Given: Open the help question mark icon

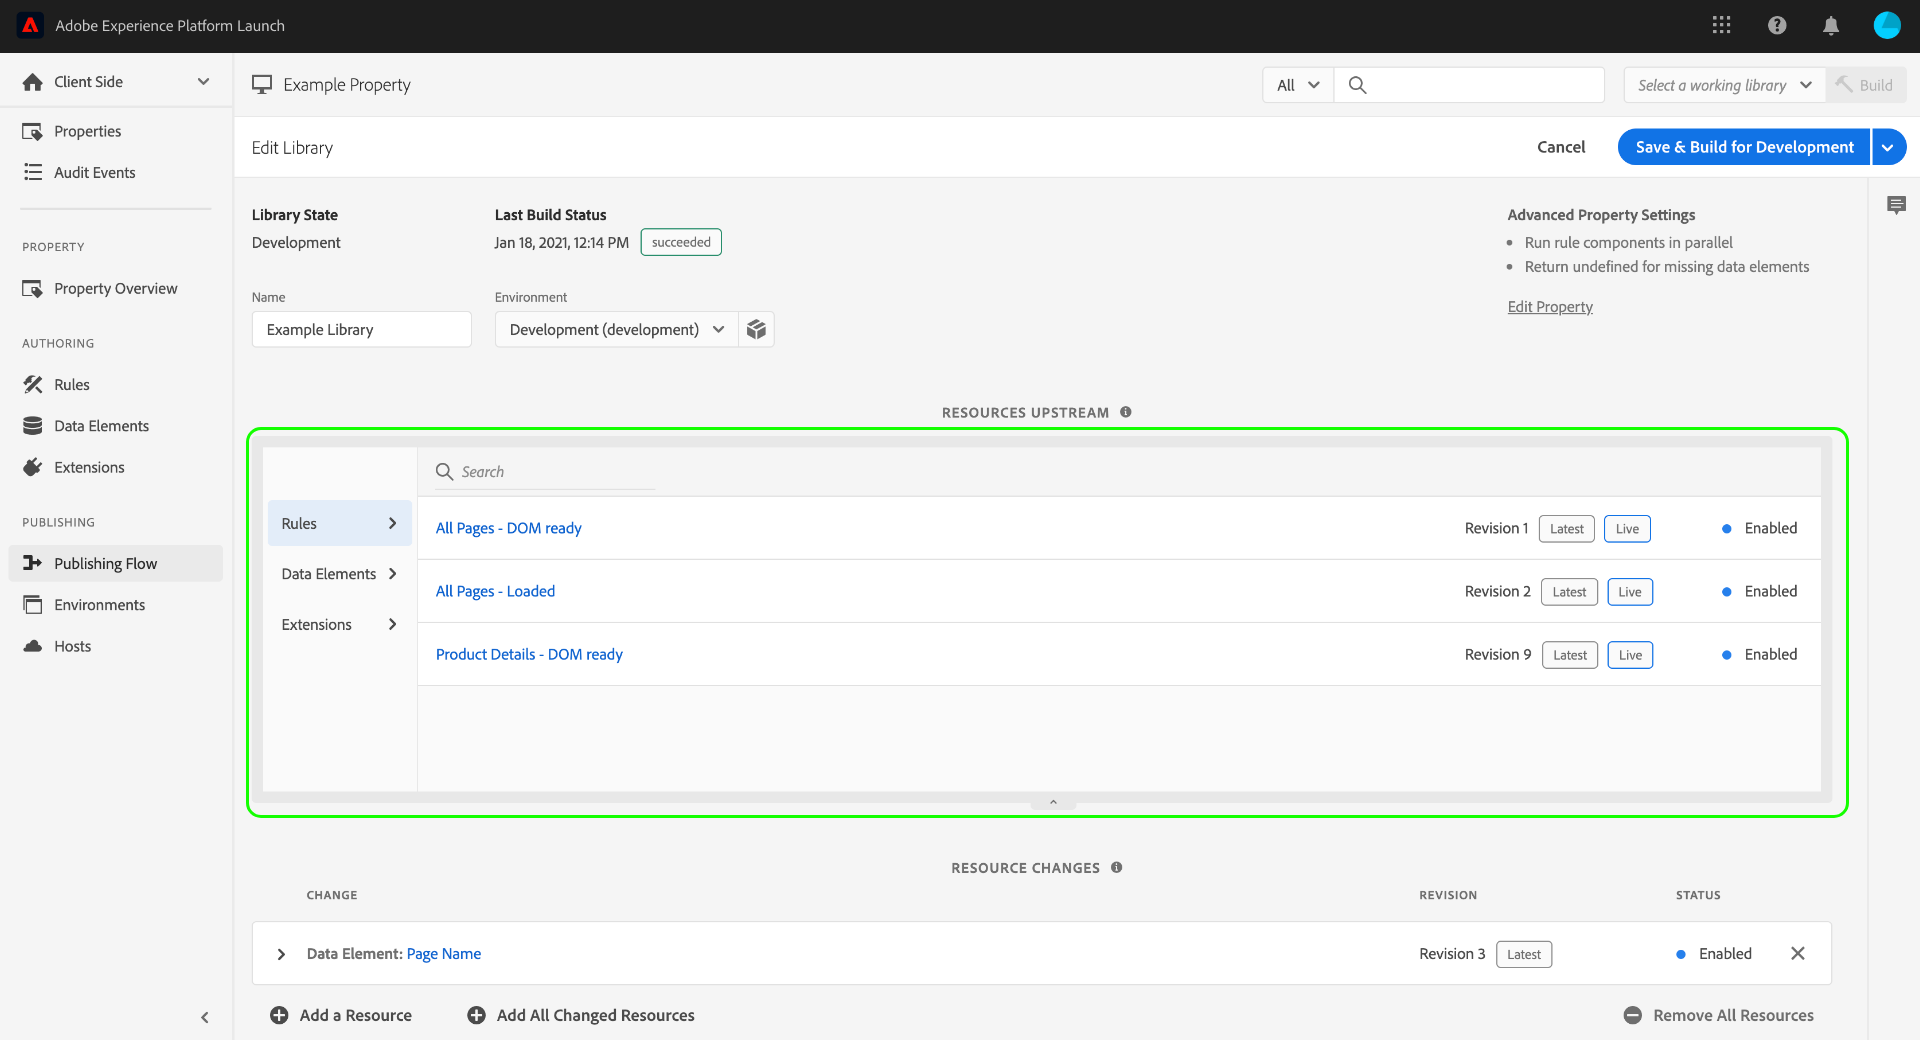Looking at the screenshot, I should [1777, 25].
